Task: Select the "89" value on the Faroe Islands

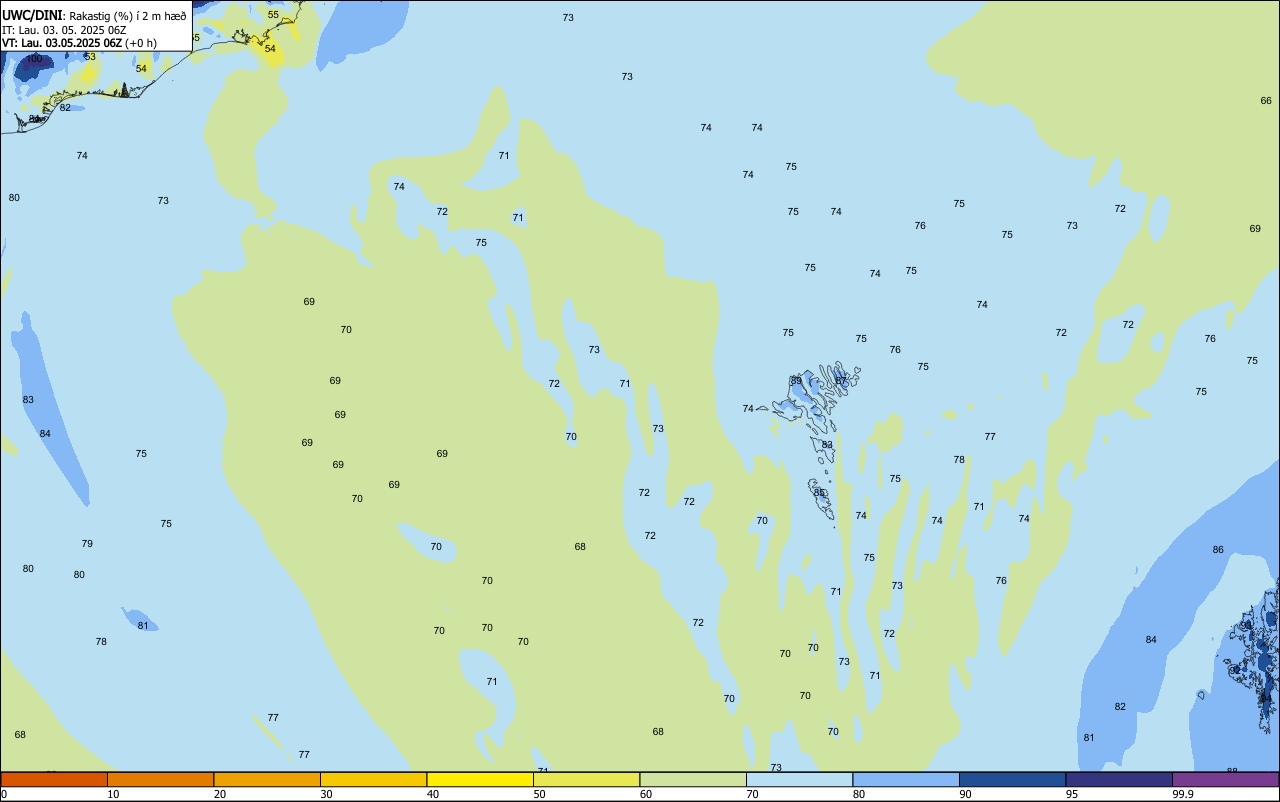Action: (796, 381)
